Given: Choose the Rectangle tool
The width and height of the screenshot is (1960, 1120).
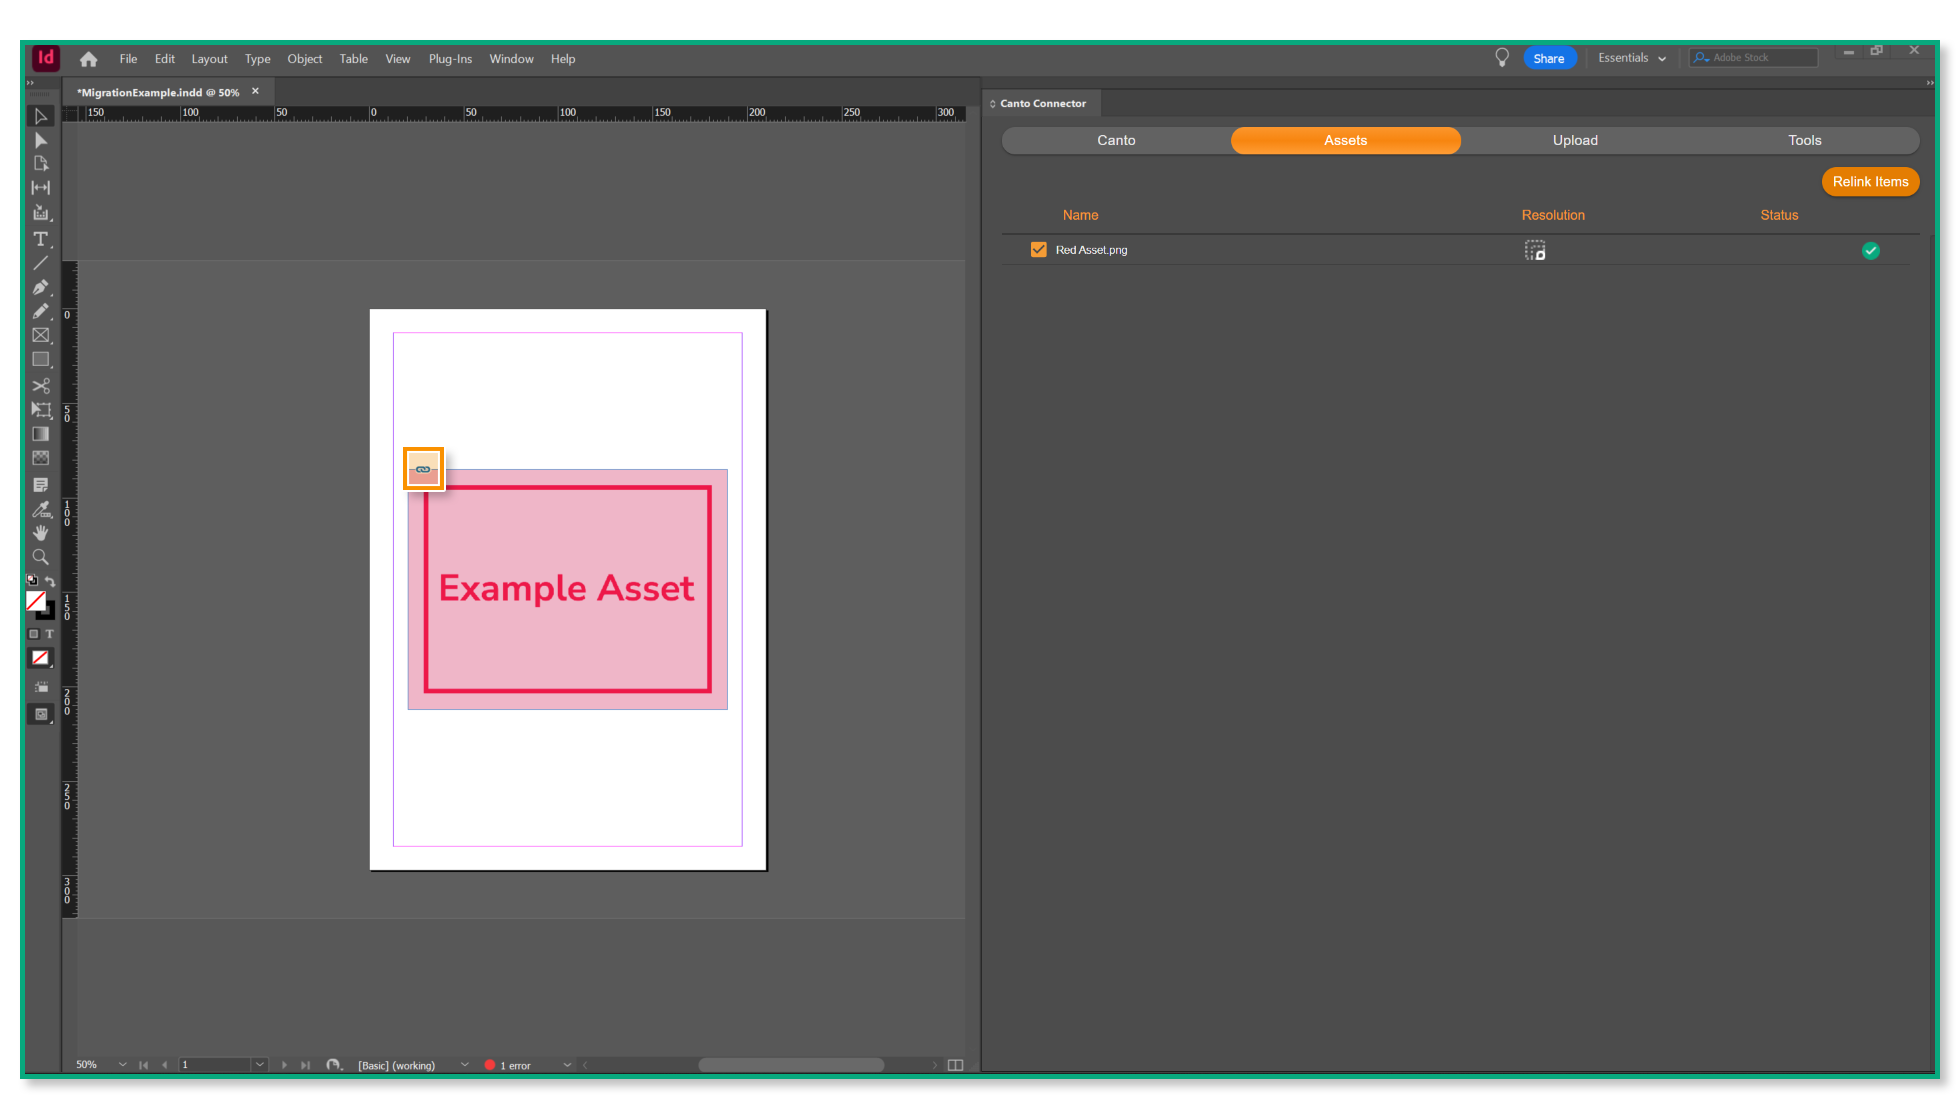Looking at the screenshot, I should tap(41, 359).
